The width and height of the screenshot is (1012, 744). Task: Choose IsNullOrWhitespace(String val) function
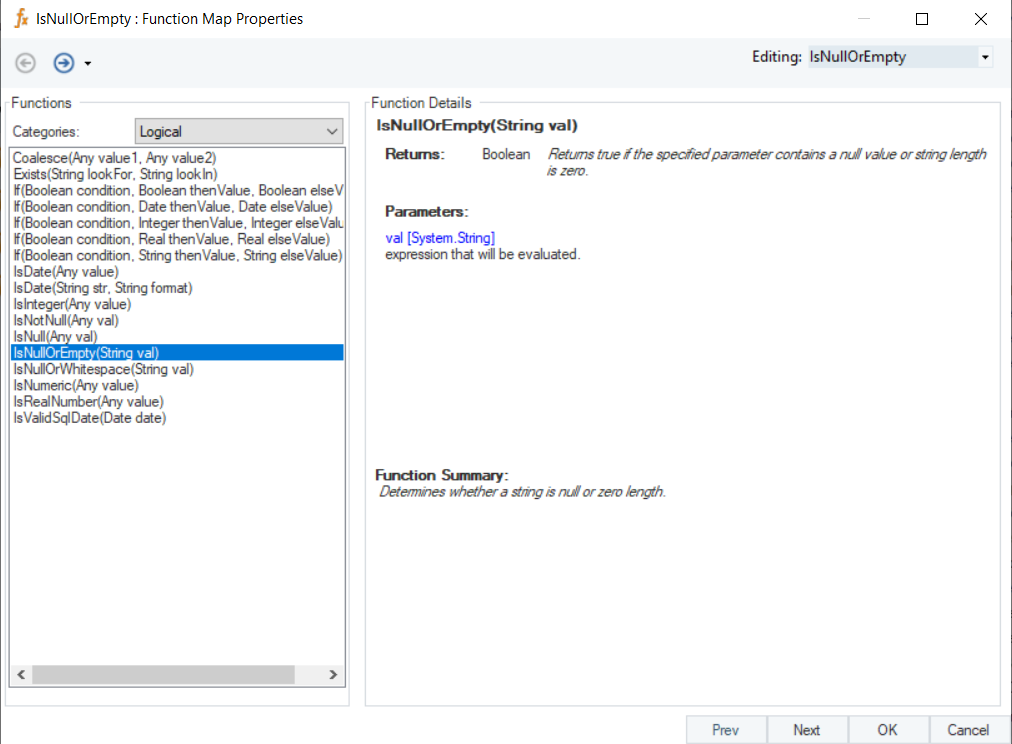103,369
